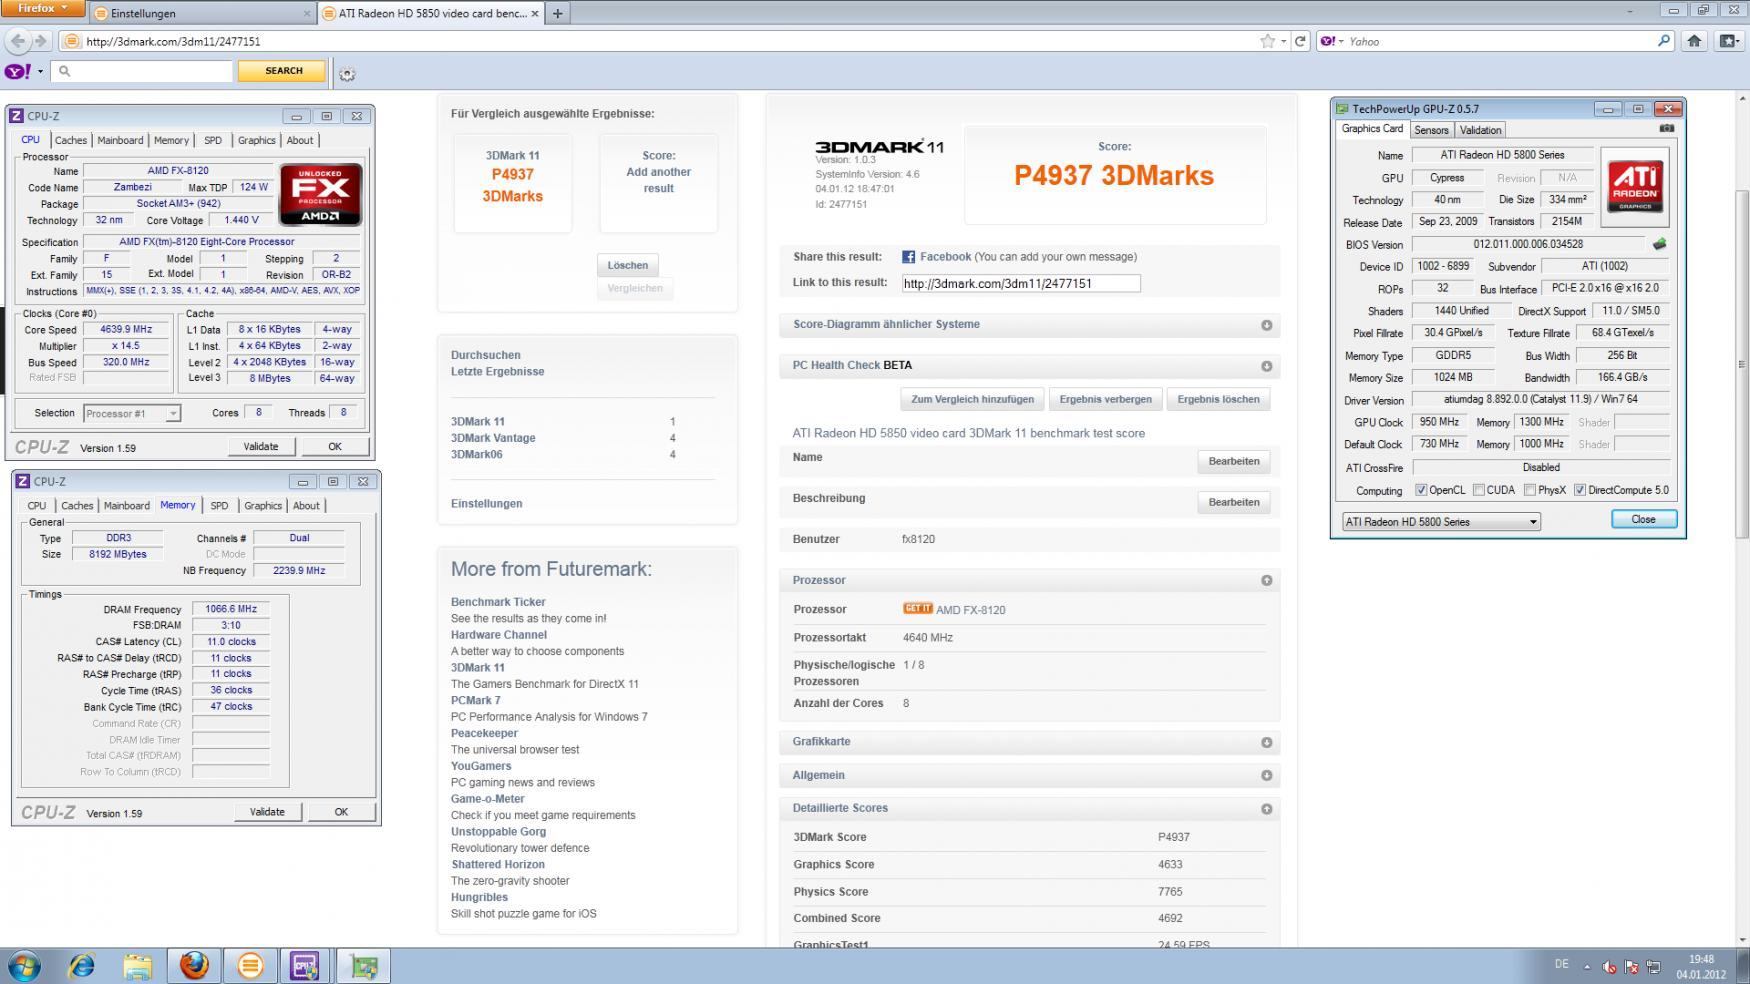Click the Zum Vergleich hinzufügen button
This screenshot has width=1750, height=984.
tap(972, 399)
